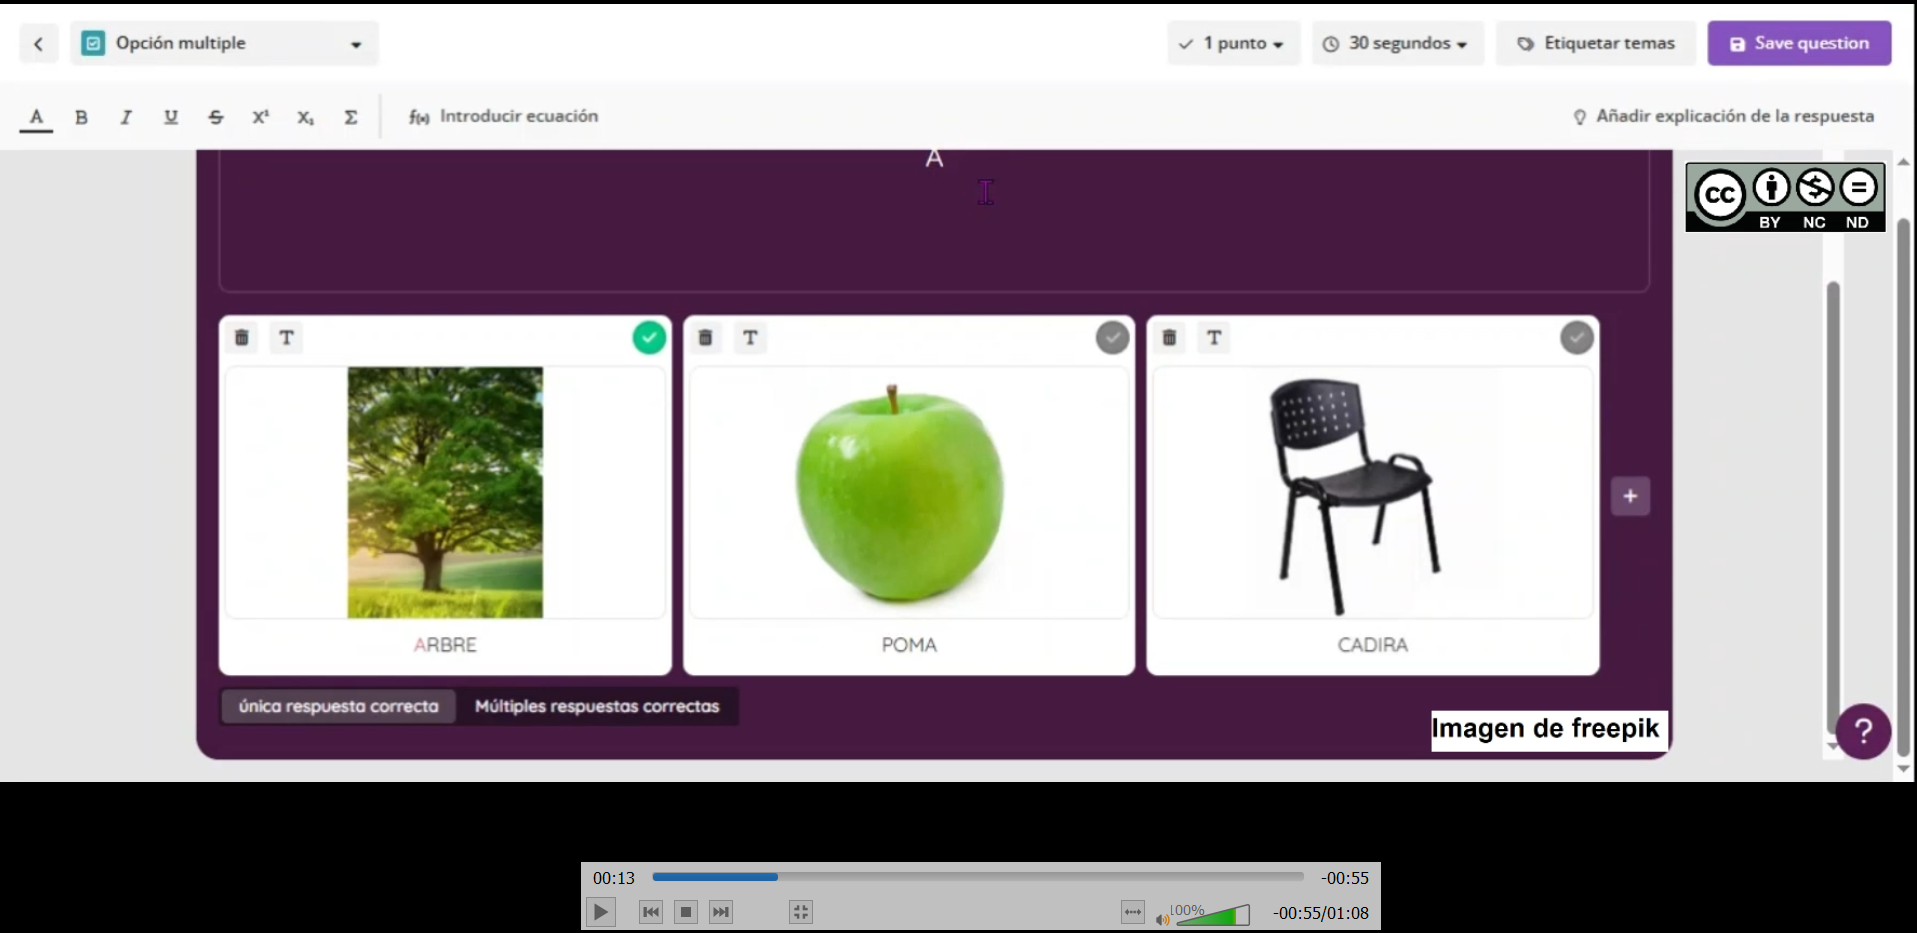The height and width of the screenshot is (933, 1917).
Task: Mark POMA as the correct answer
Action: (x=1112, y=338)
